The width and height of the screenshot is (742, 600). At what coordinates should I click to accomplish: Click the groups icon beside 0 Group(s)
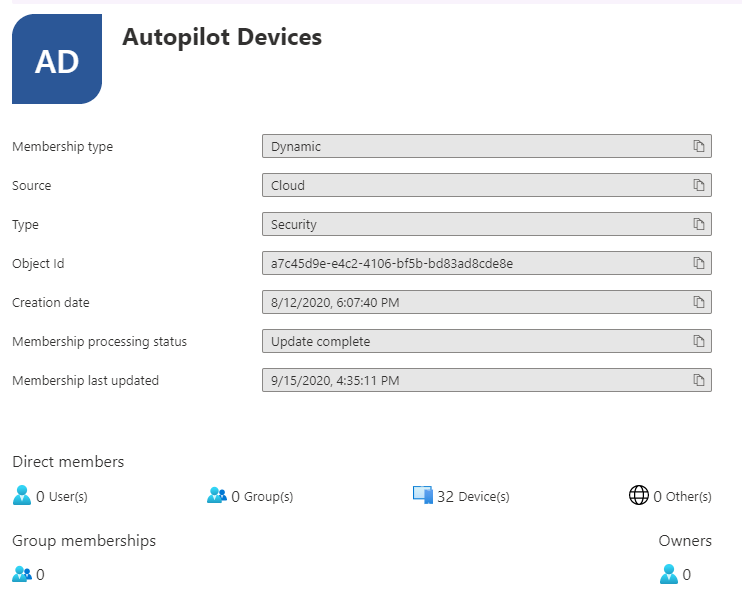coord(217,495)
